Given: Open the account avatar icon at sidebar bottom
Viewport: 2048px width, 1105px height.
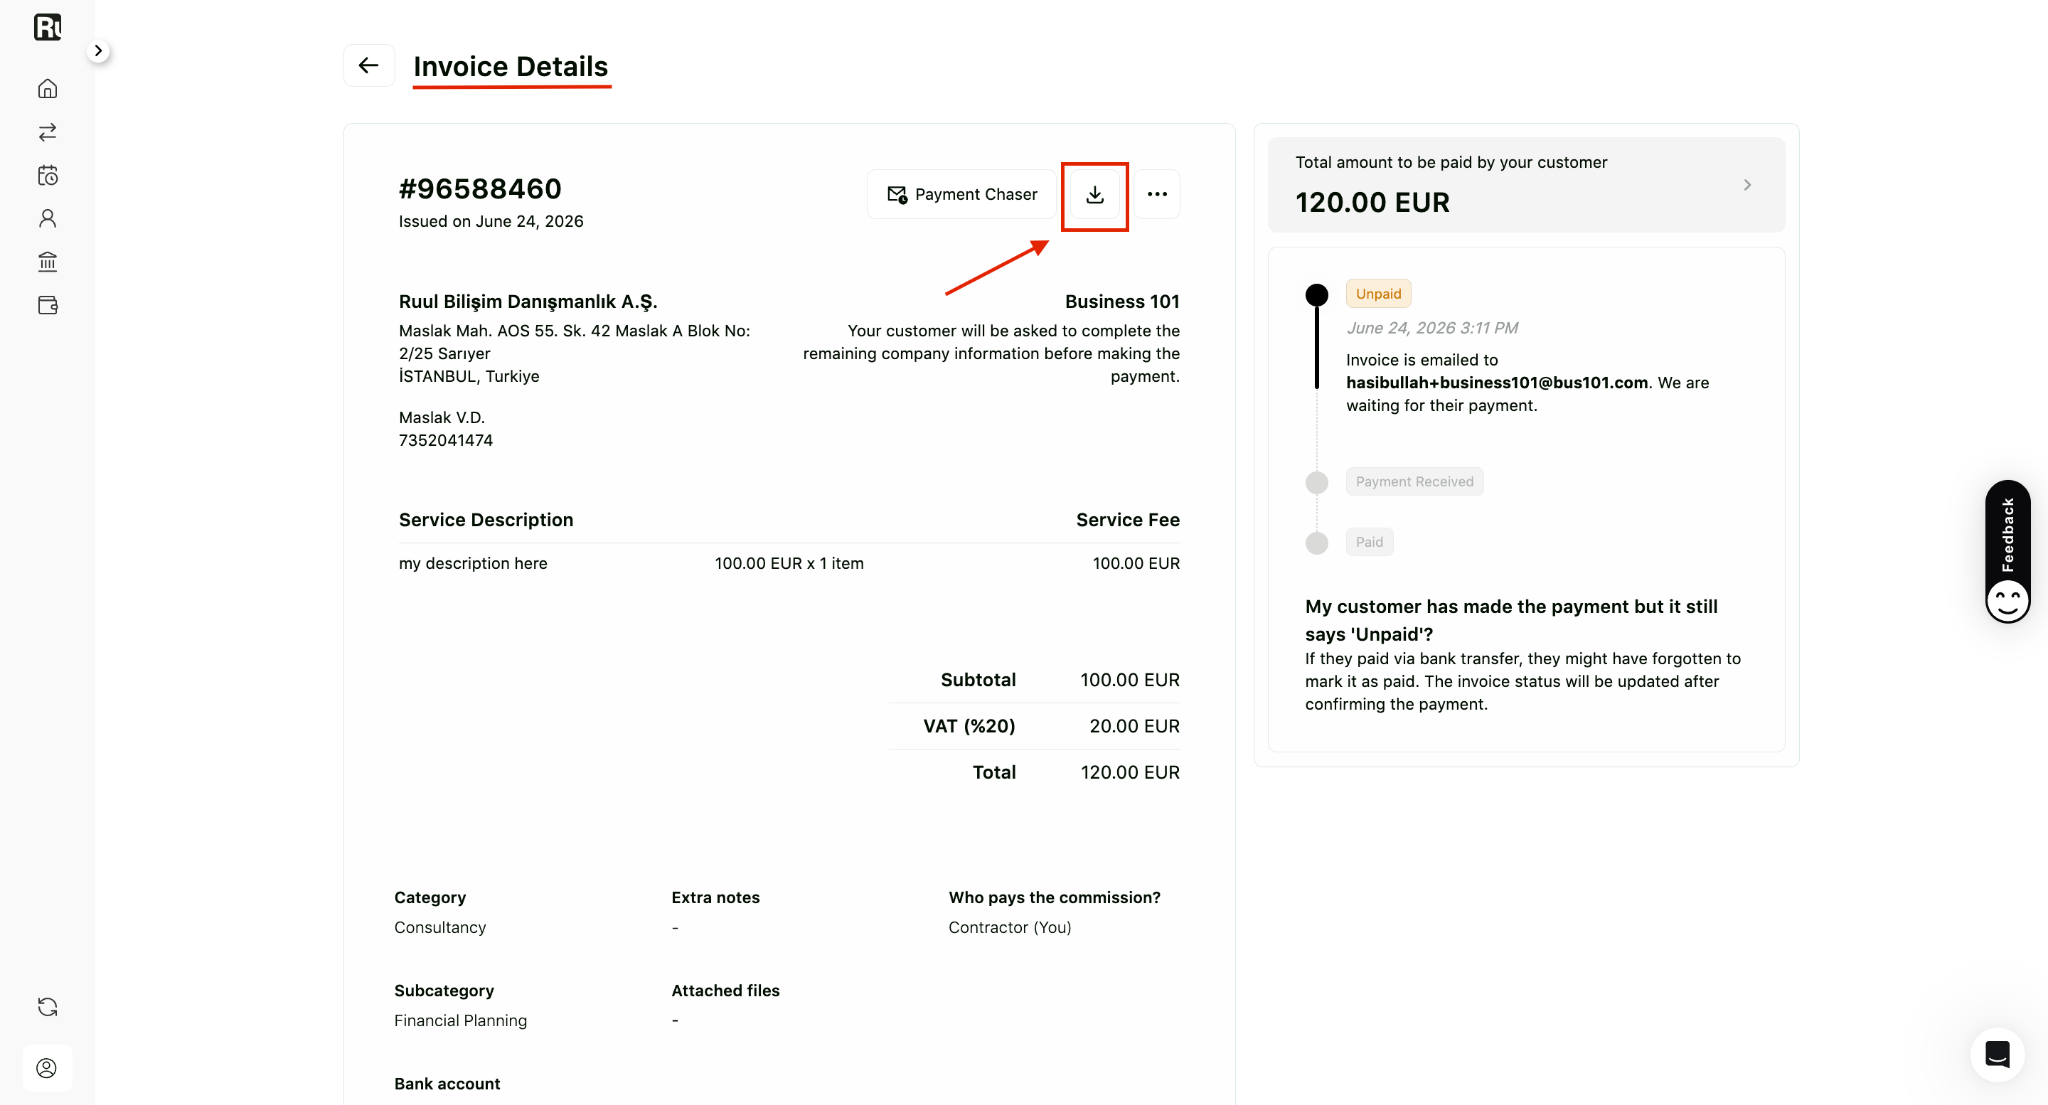Looking at the screenshot, I should point(47,1068).
